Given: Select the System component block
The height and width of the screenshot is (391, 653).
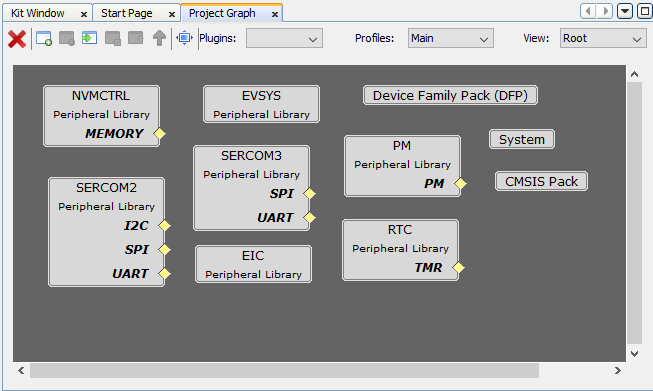Looking at the screenshot, I should 522,139.
